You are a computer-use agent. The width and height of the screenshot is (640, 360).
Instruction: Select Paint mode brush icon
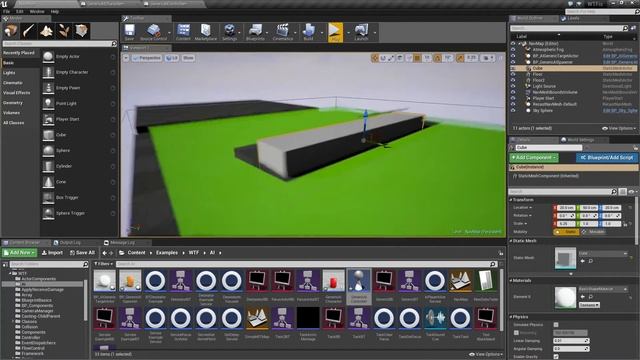[x=28, y=31]
